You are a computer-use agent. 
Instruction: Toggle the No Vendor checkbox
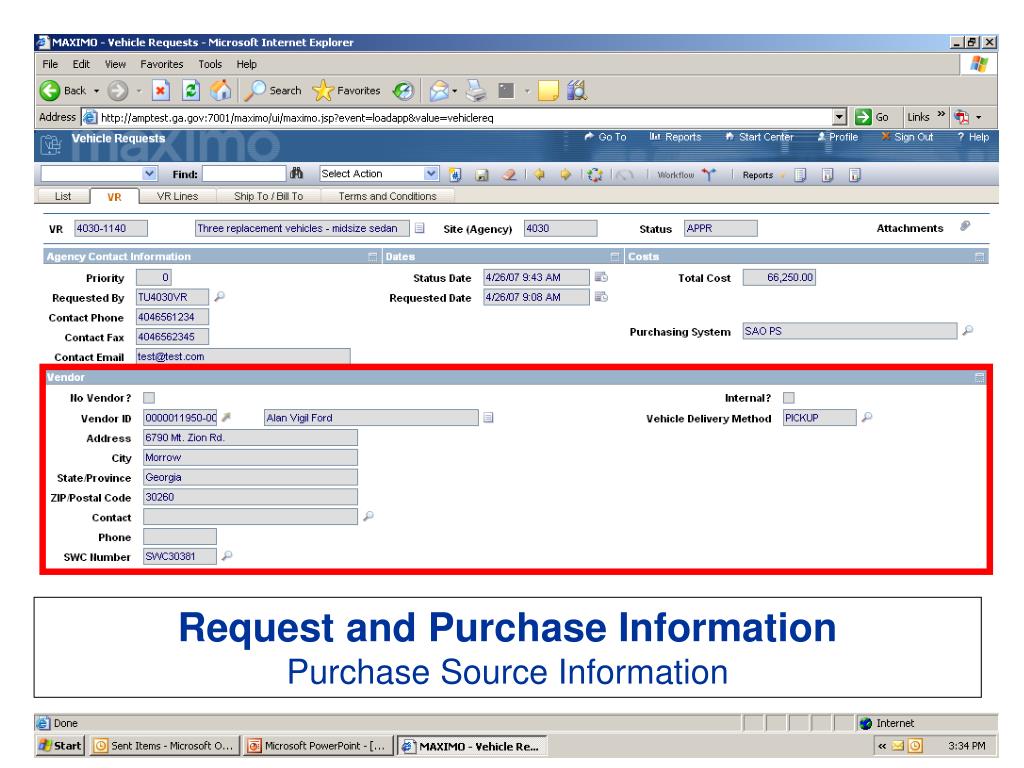coord(149,398)
